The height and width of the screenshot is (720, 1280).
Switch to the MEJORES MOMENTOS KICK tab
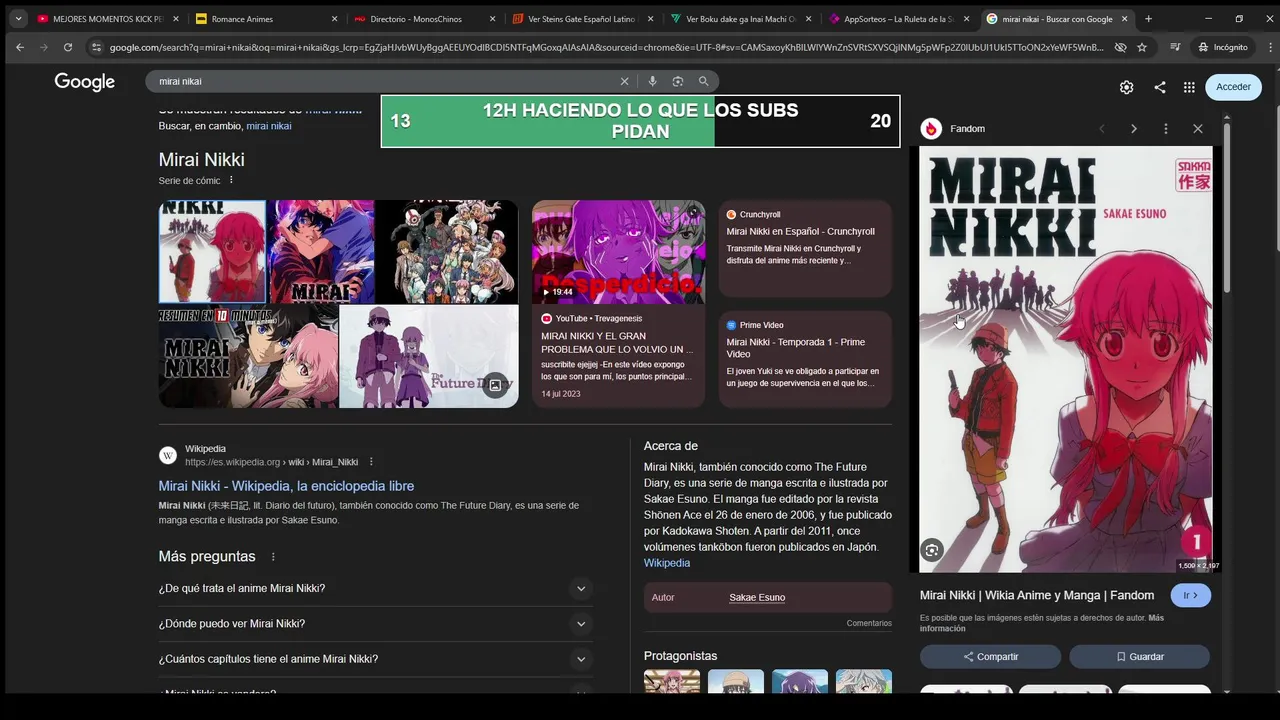(108, 18)
